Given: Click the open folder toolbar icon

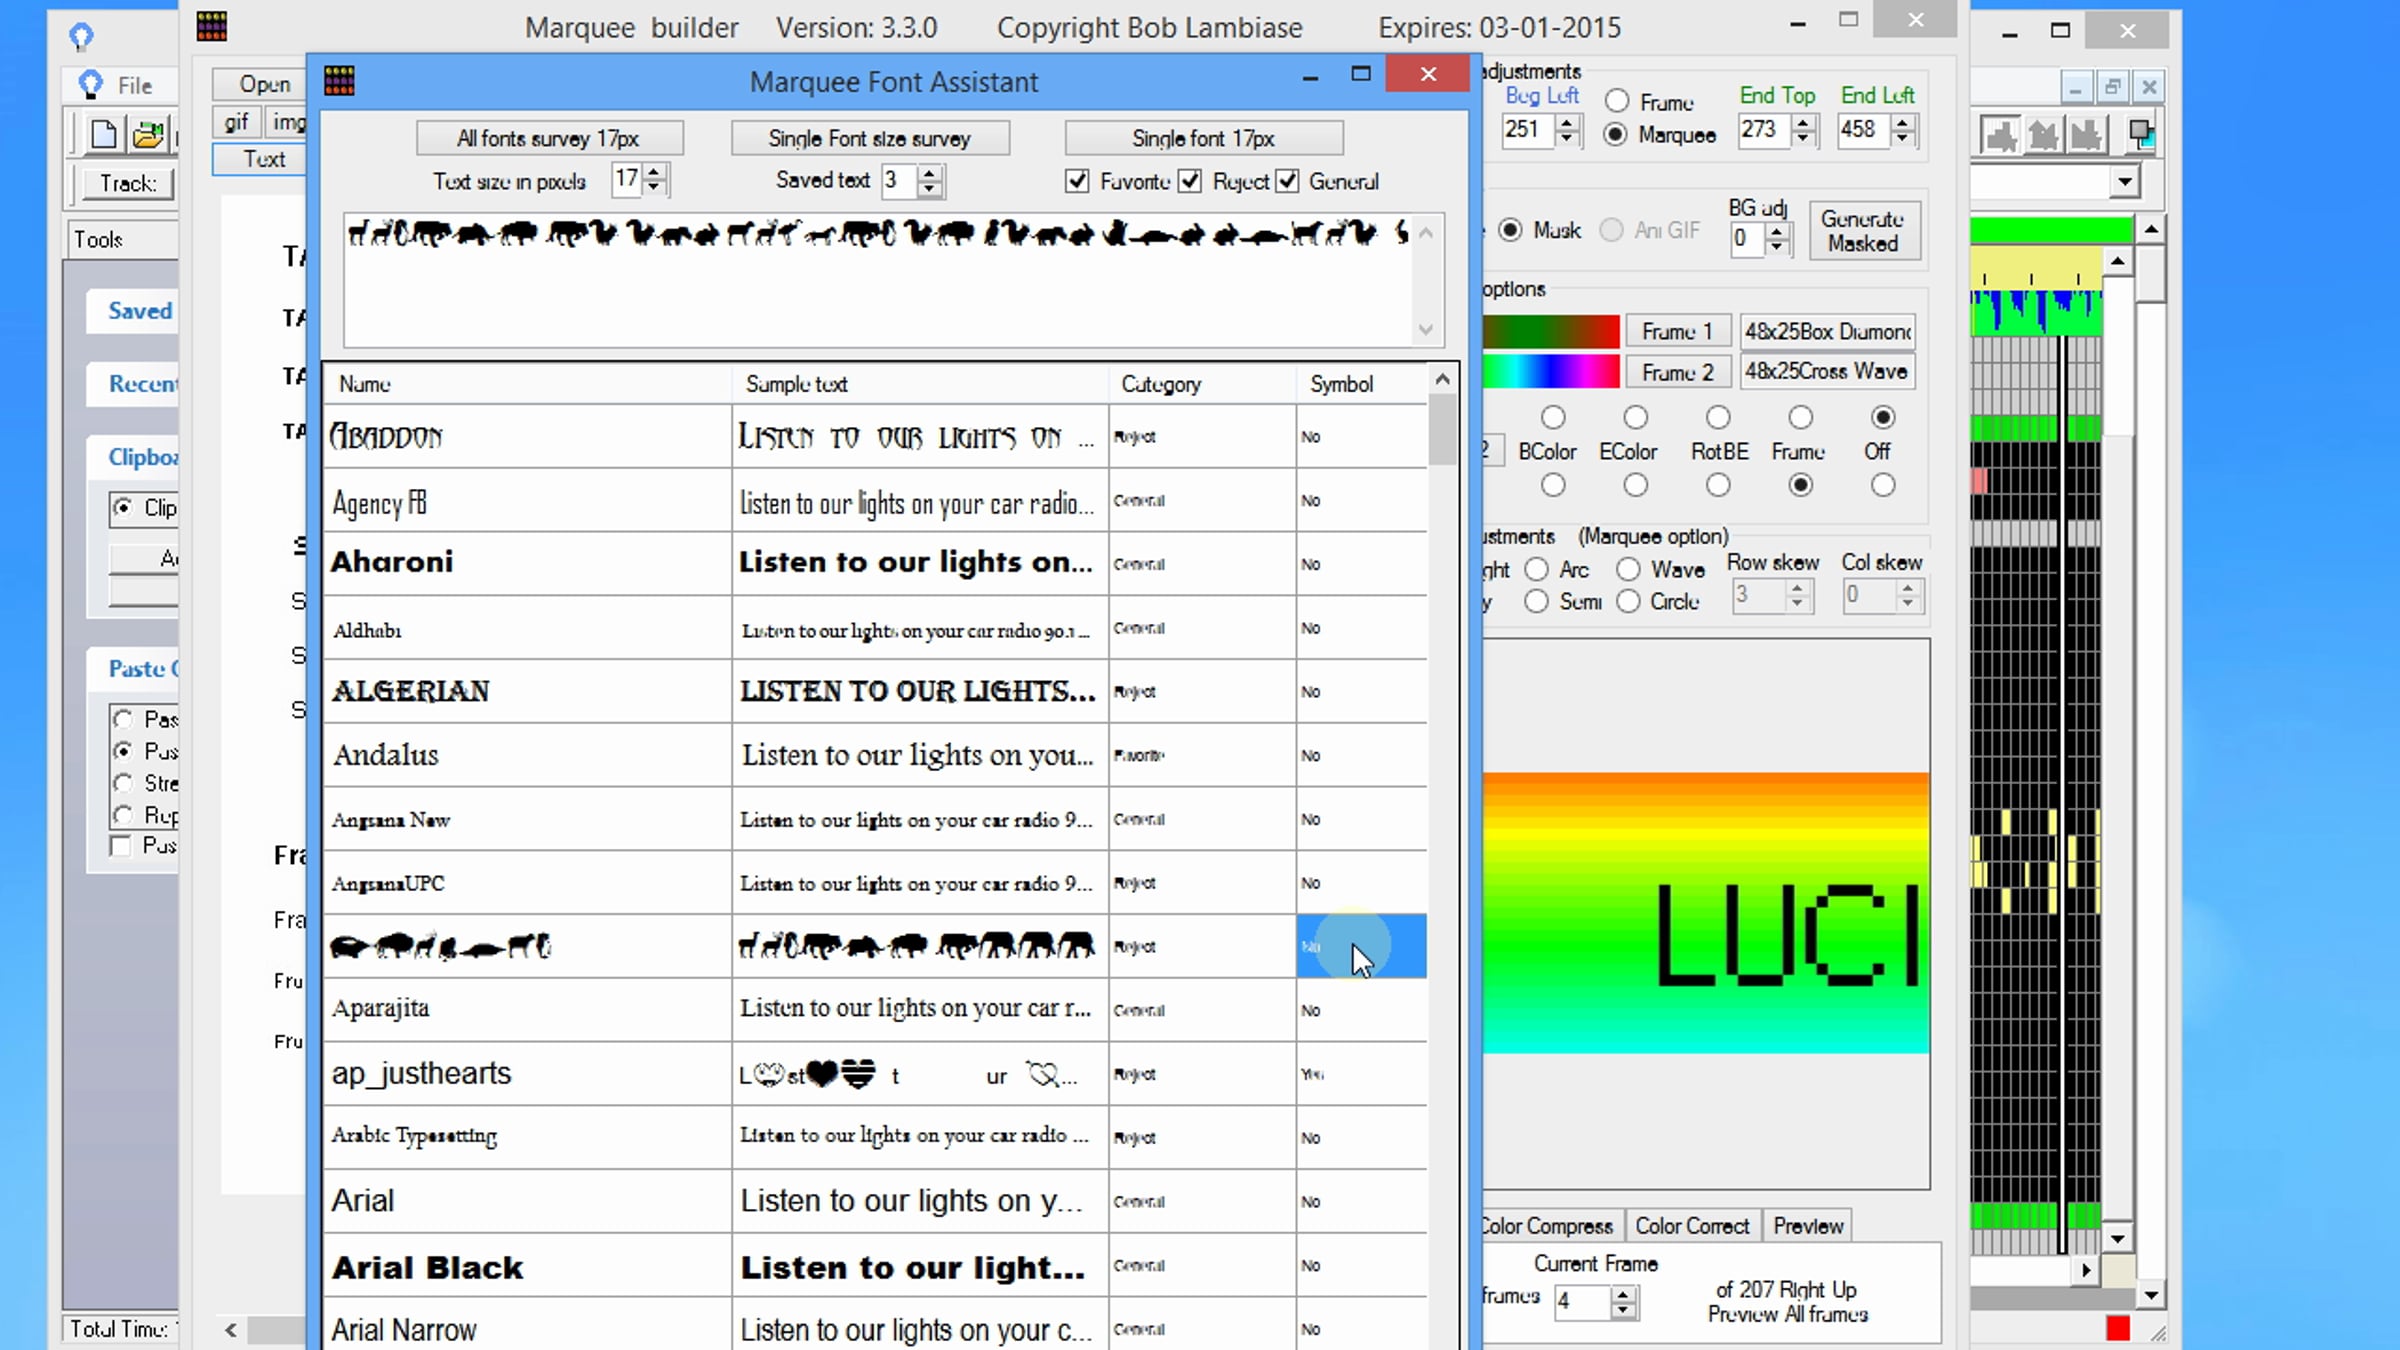Looking at the screenshot, I should [148, 134].
